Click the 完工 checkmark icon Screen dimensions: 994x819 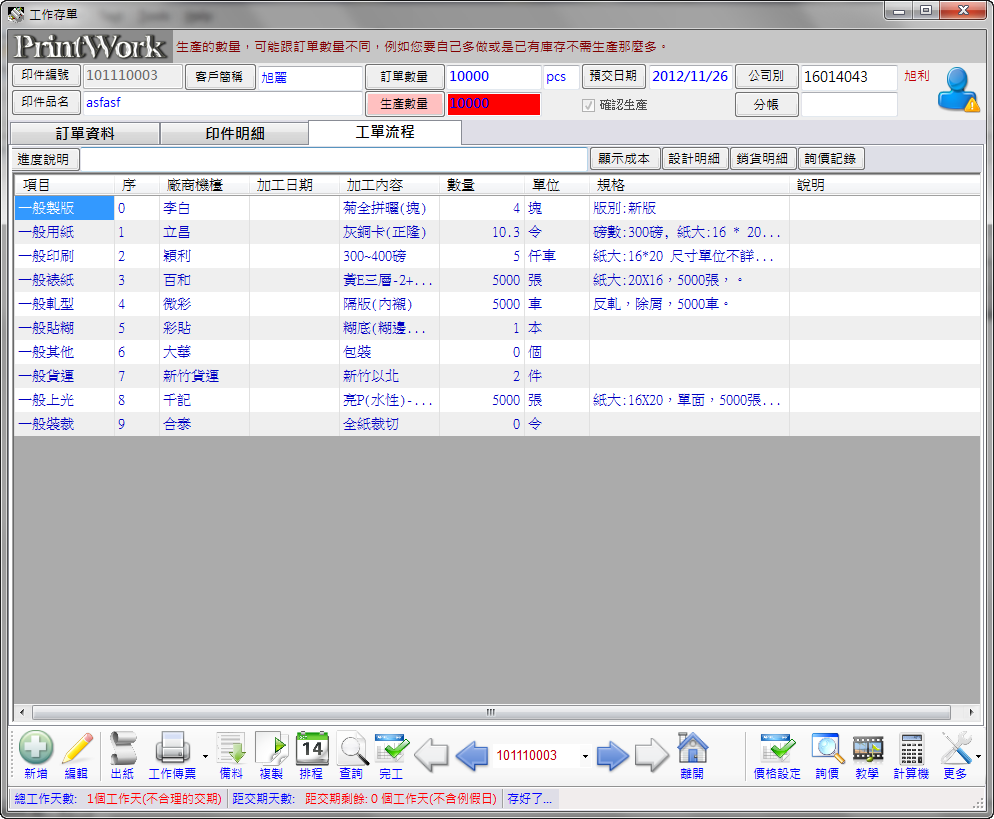[392, 748]
